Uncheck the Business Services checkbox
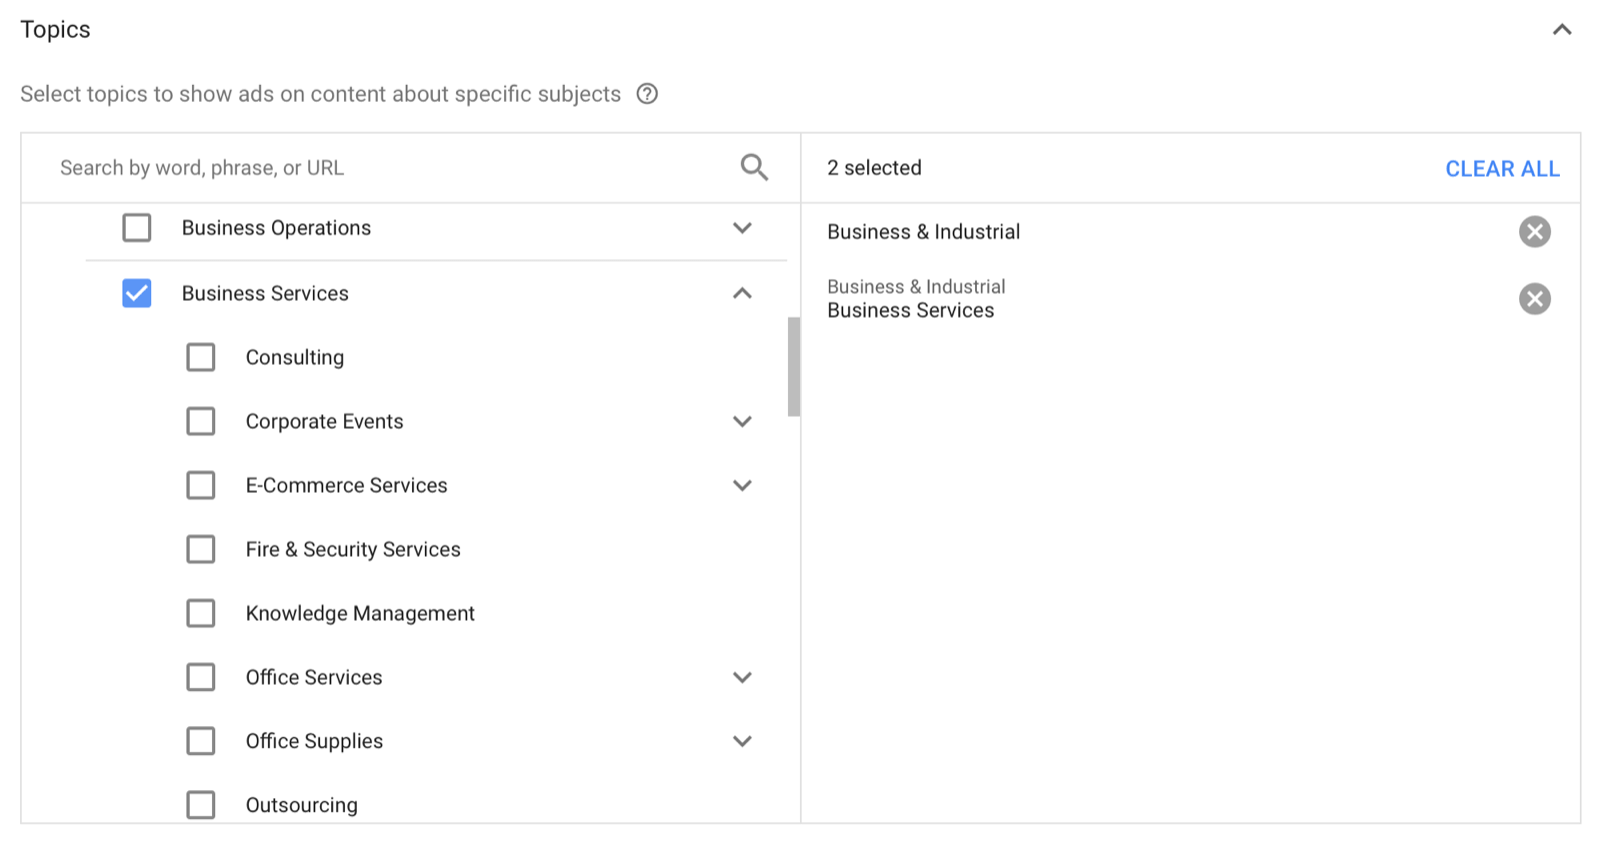This screenshot has height=844, width=1600. (137, 293)
